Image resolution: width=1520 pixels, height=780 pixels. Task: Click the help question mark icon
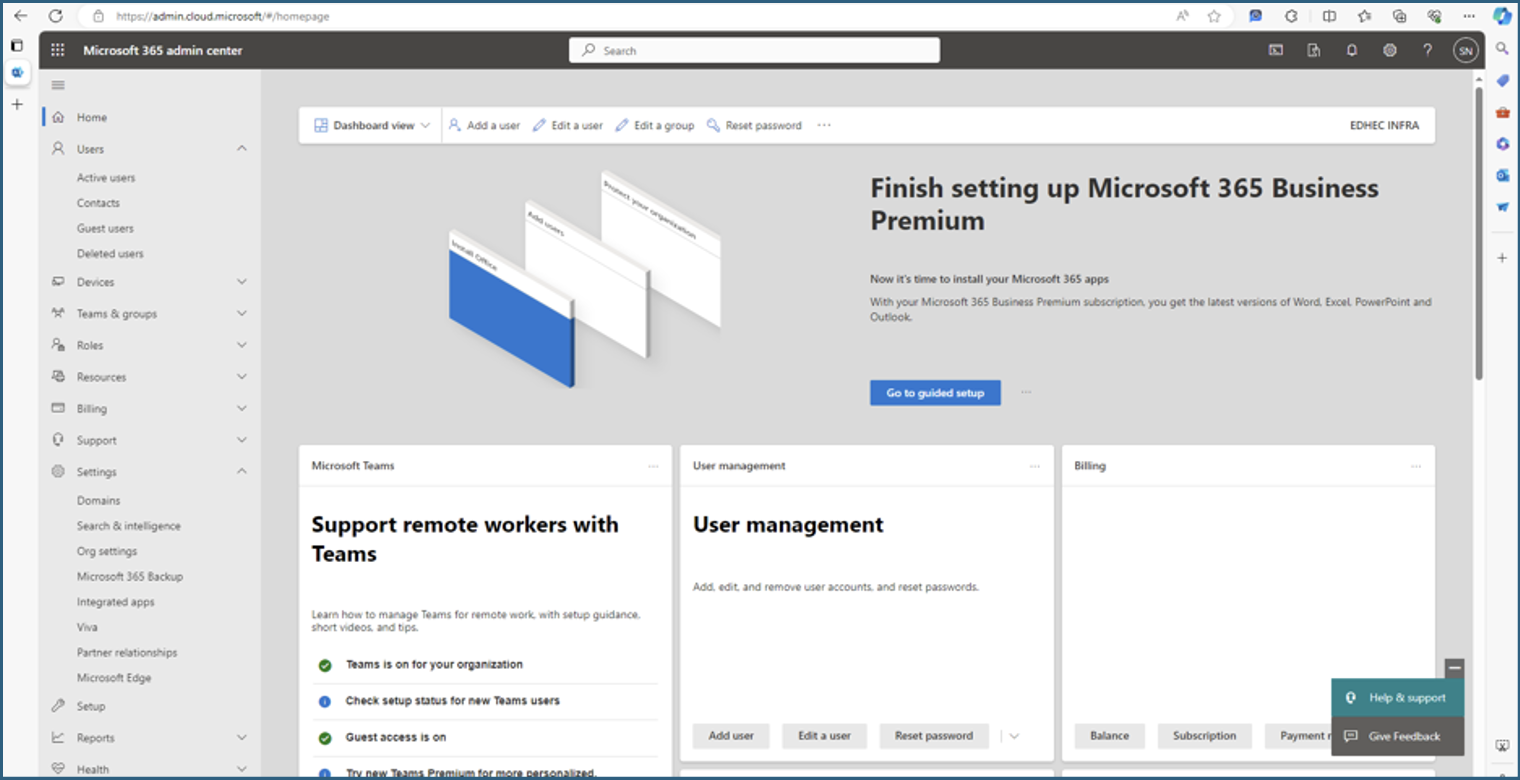[x=1427, y=50]
